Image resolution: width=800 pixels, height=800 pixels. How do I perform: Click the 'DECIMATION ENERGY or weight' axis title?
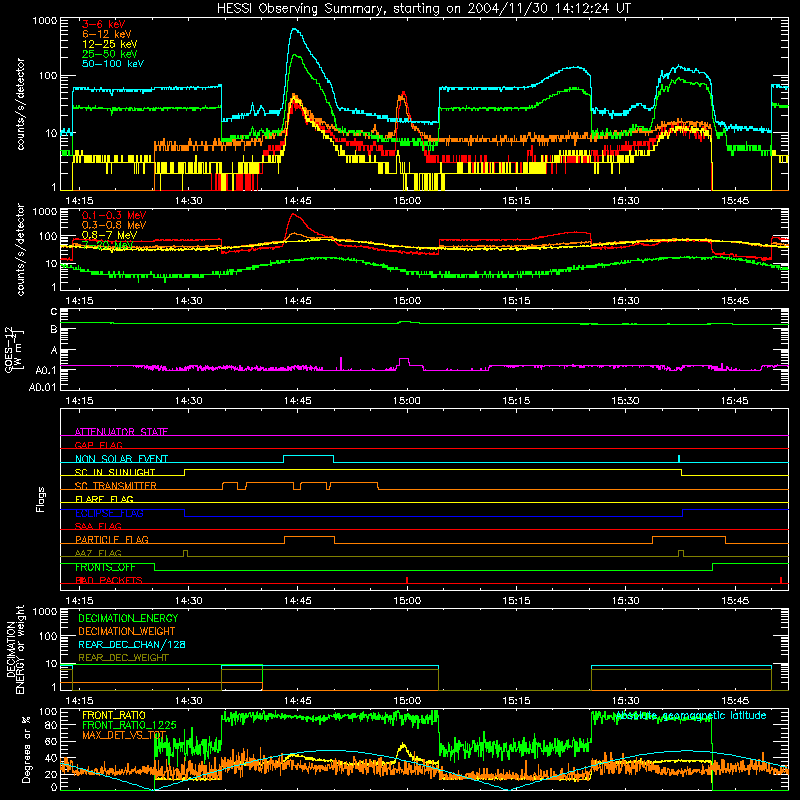tap(15, 649)
